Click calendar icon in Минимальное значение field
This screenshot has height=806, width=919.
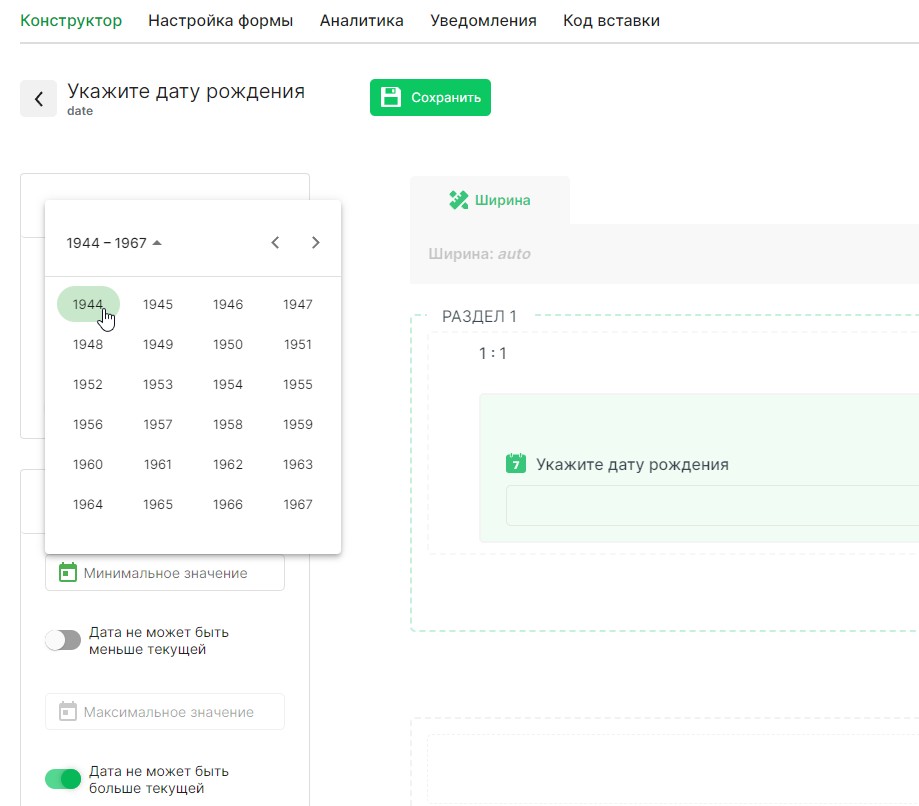68,572
